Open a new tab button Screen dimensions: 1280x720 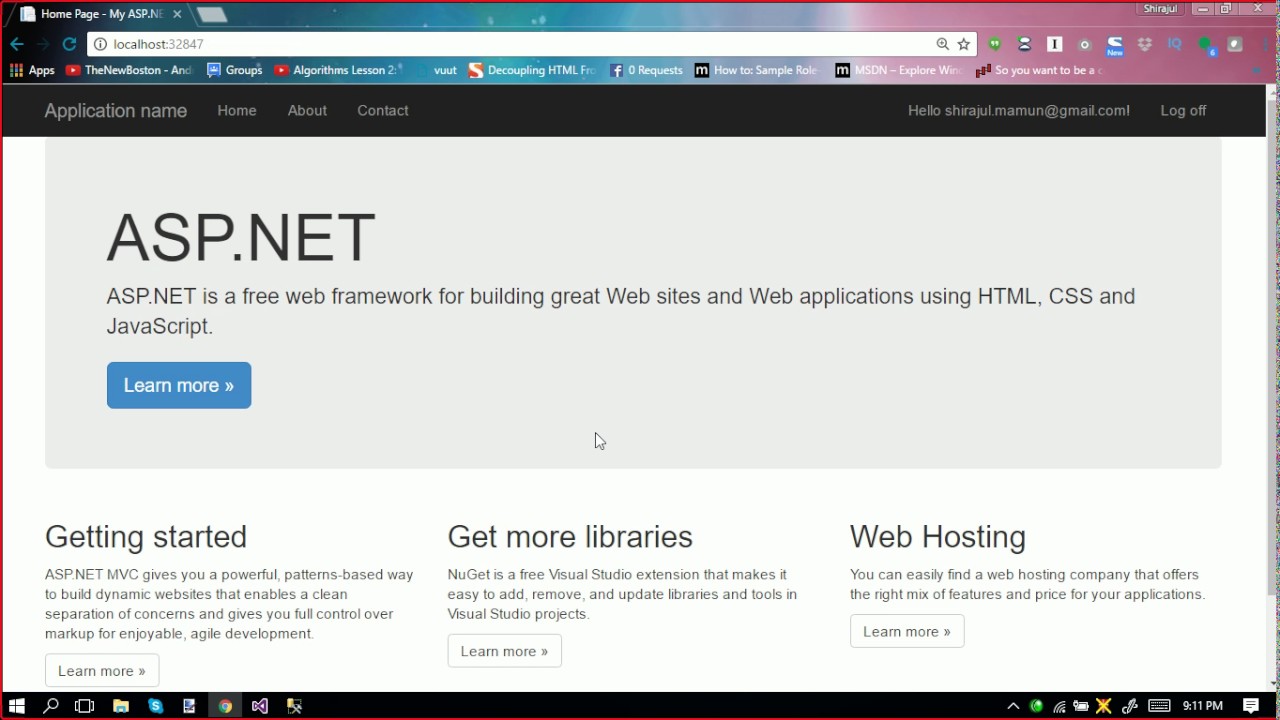[211, 14]
